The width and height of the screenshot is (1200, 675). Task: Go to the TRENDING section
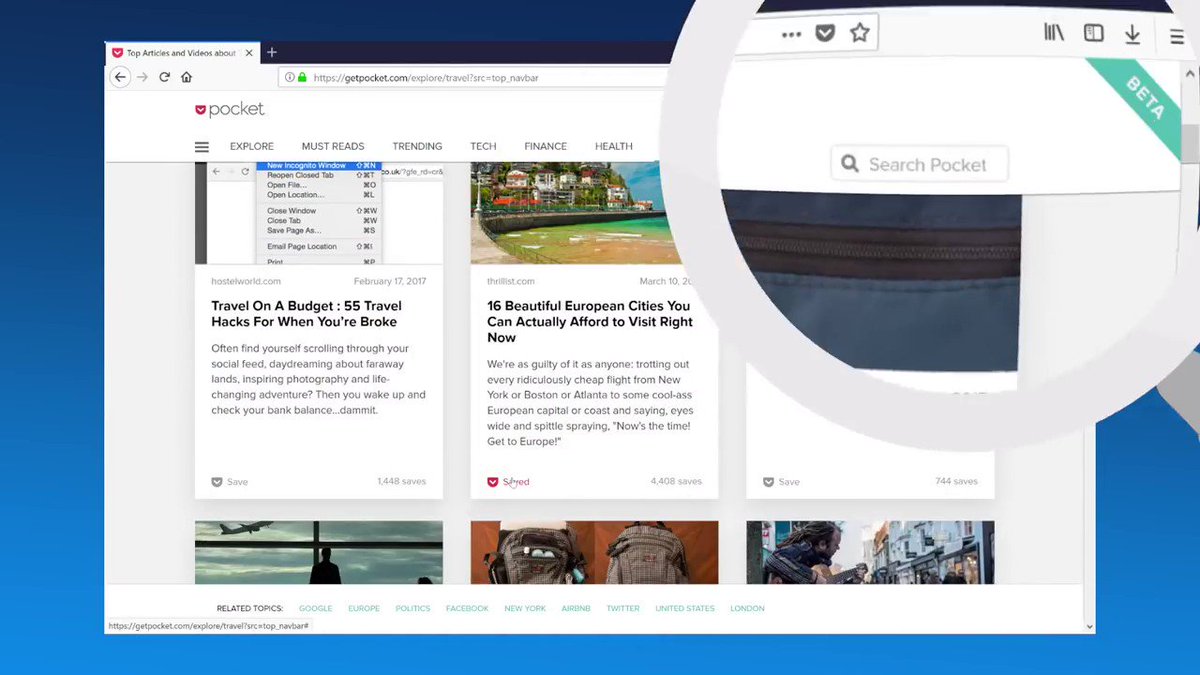pos(417,147)
